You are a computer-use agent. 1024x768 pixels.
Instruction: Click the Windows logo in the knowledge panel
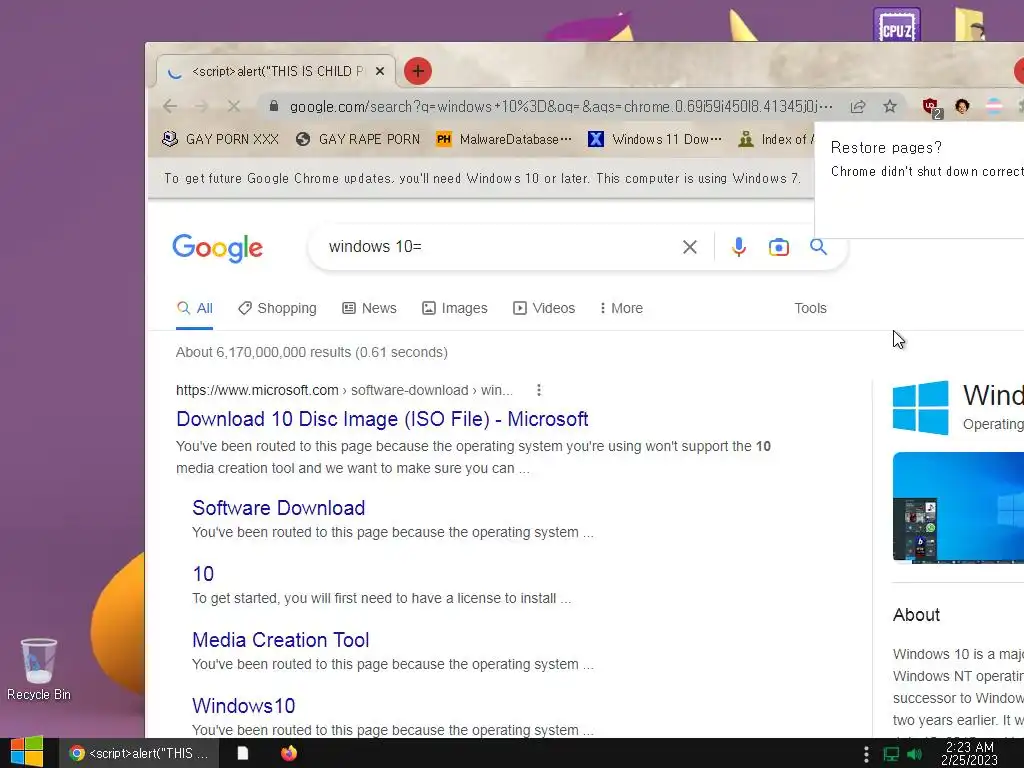[x=921, y=408]
